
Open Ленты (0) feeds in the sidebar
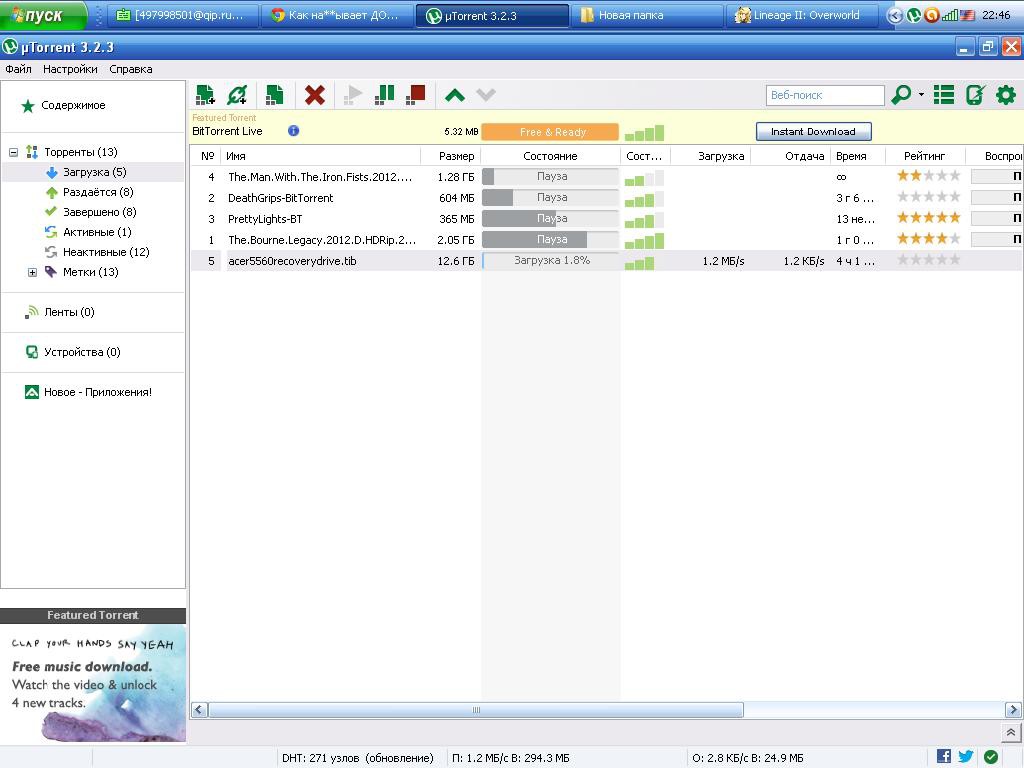point(69,312)
